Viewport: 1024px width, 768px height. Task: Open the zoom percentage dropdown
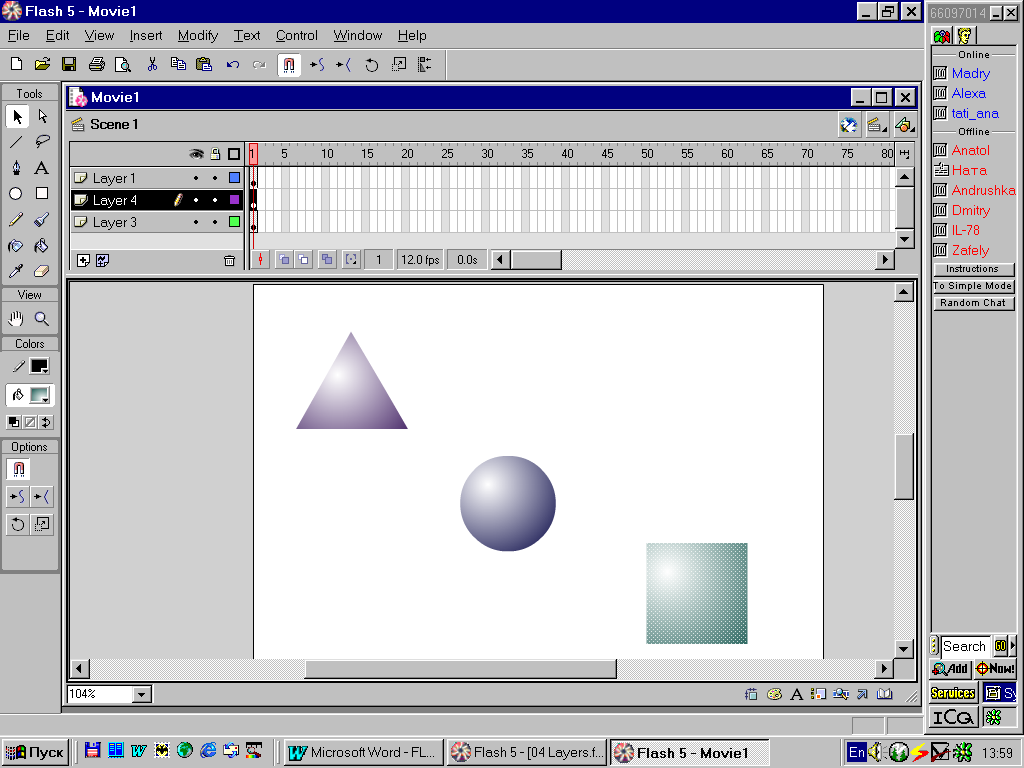(142, 694)
